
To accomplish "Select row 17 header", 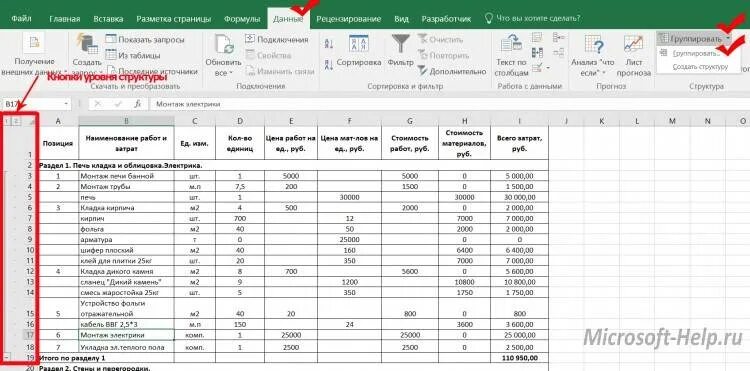I will (x=31, y=335).
